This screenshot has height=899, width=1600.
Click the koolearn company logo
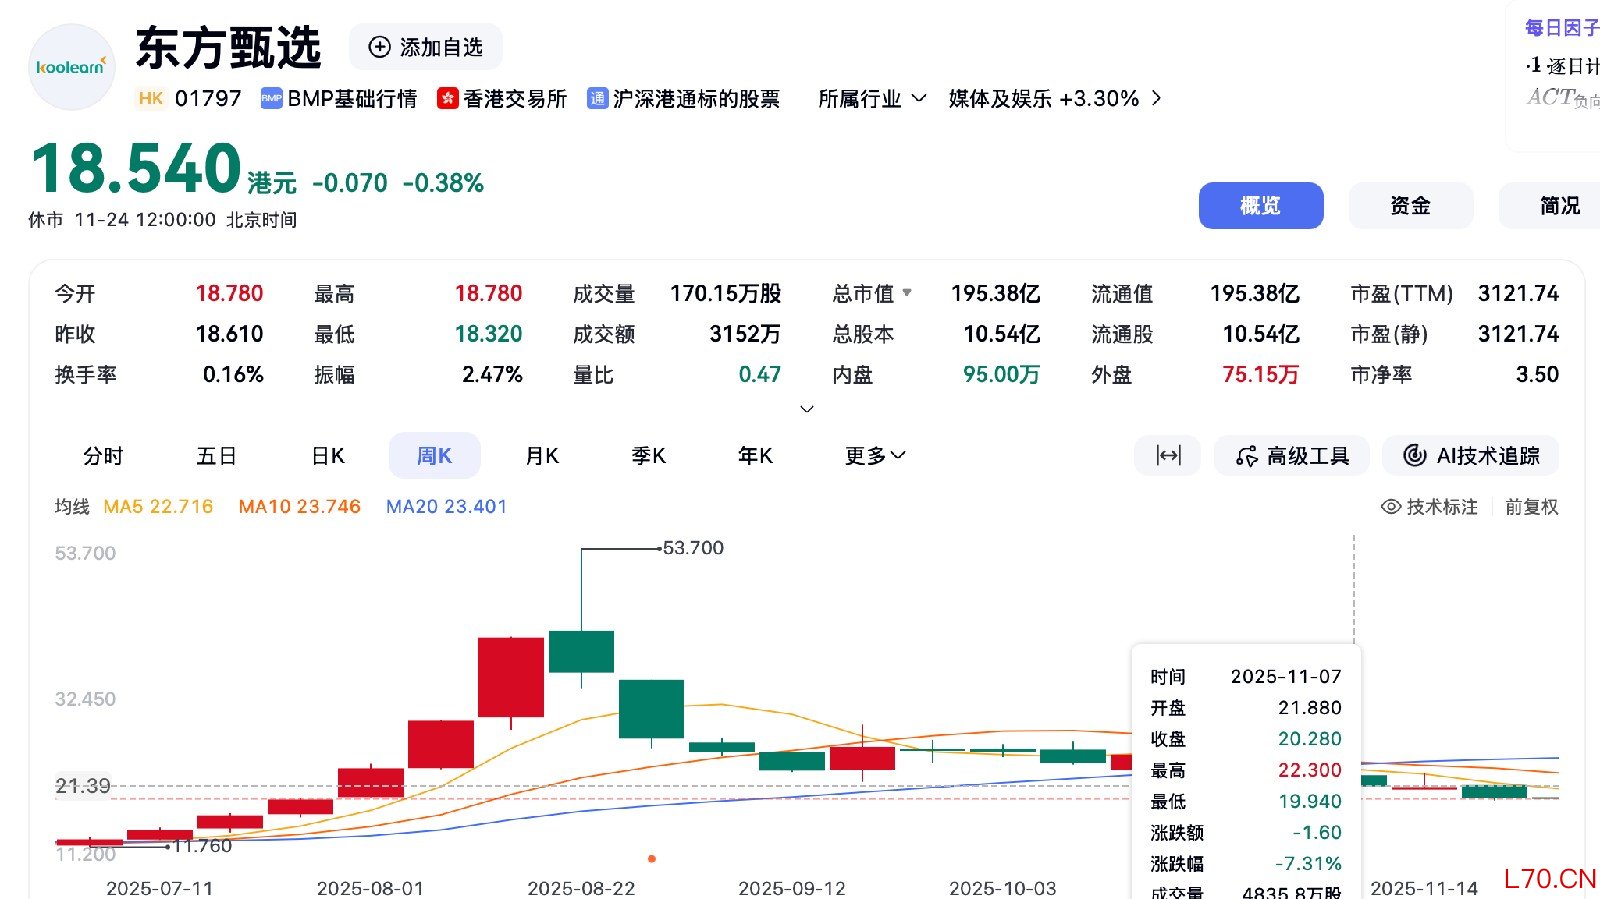(x=72, y=67)
